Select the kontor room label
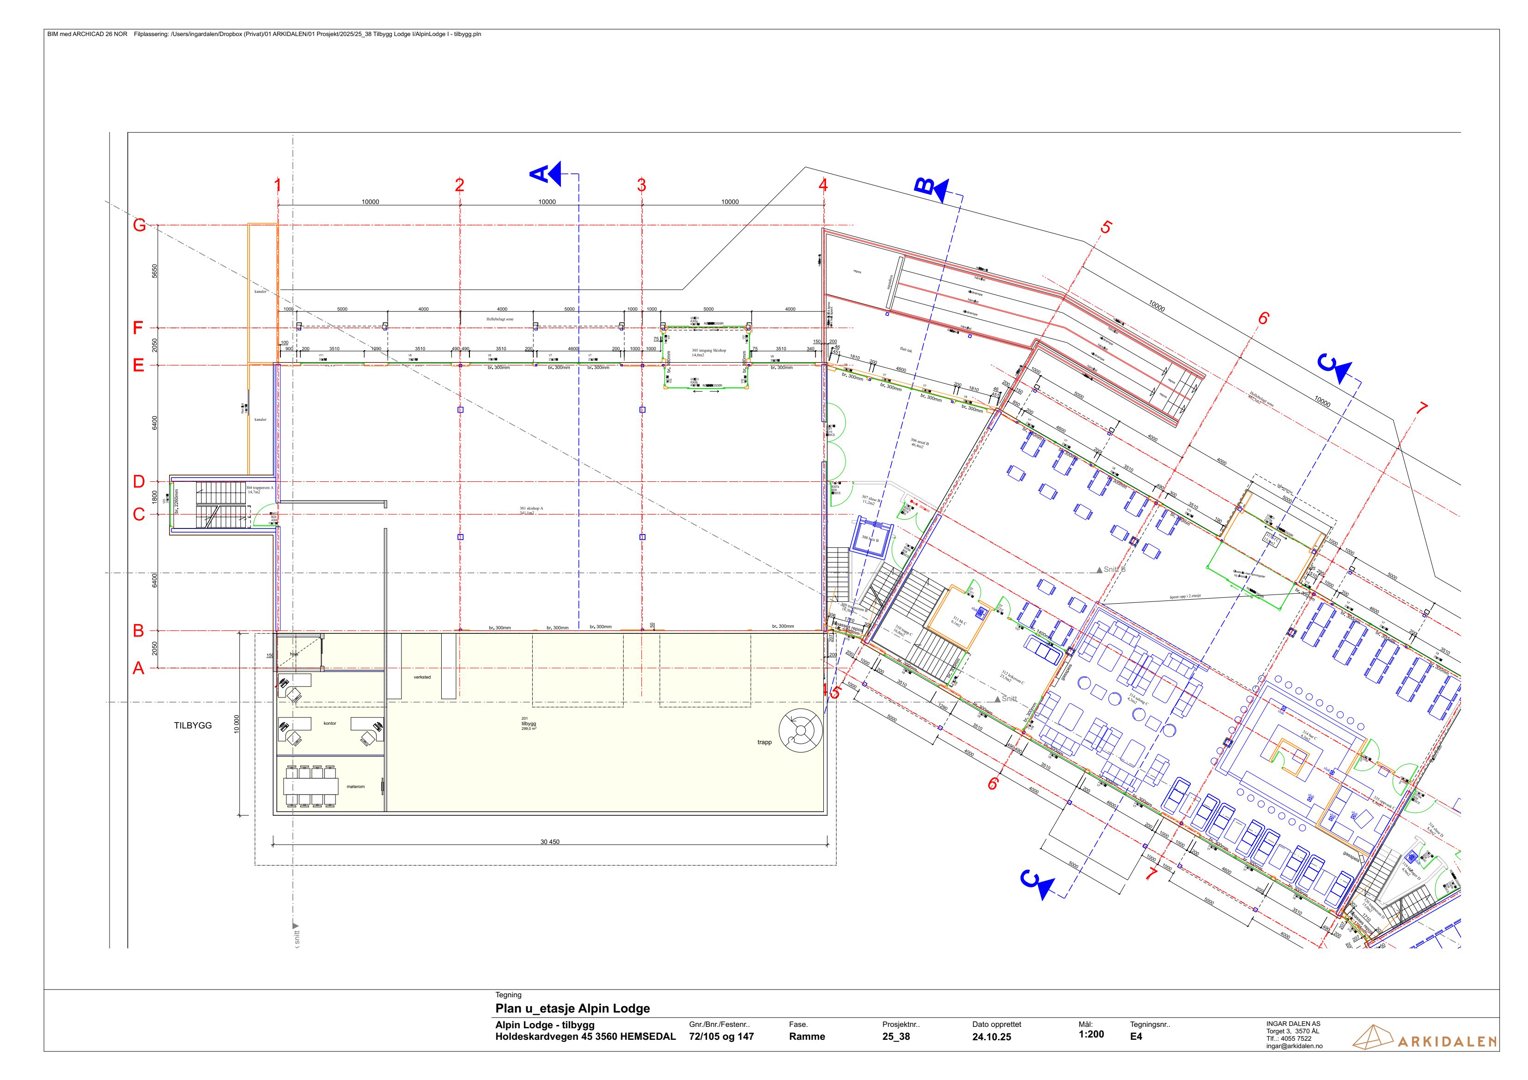This screenshot has width=1528, height=1080. click(x=329, y=723)
